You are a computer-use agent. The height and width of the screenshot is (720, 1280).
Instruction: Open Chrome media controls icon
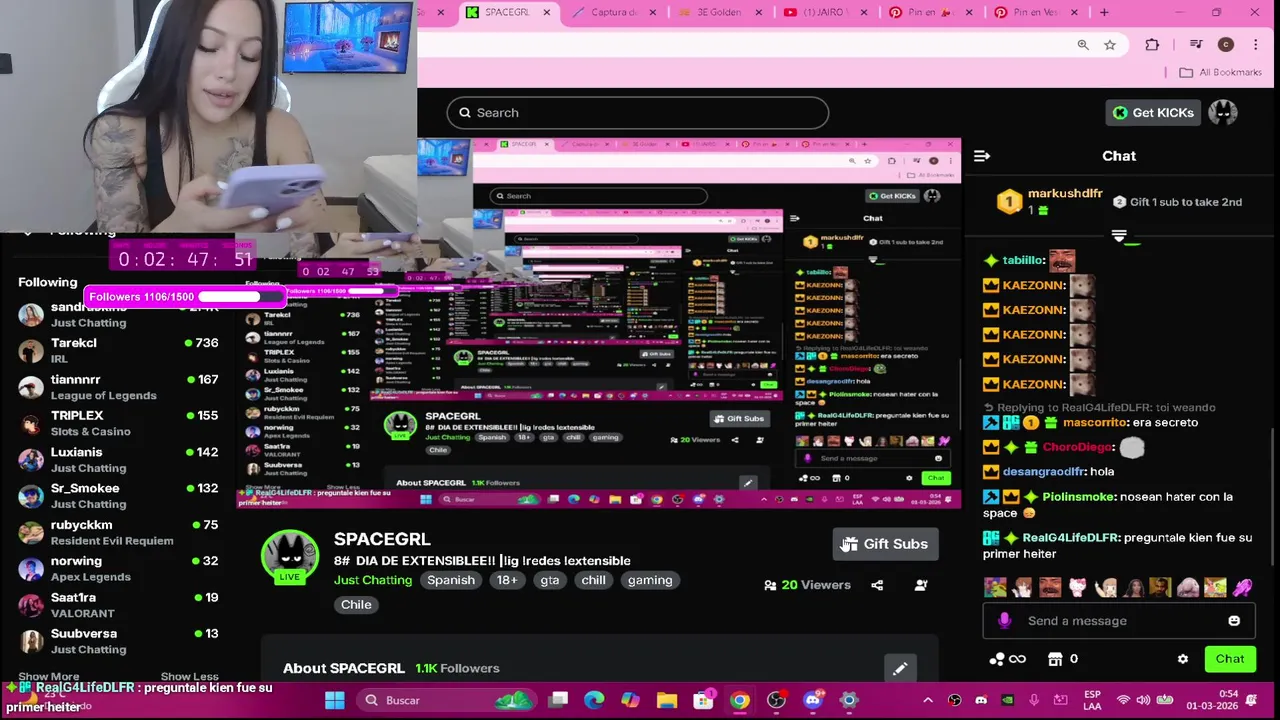(x=1196, y=45)
